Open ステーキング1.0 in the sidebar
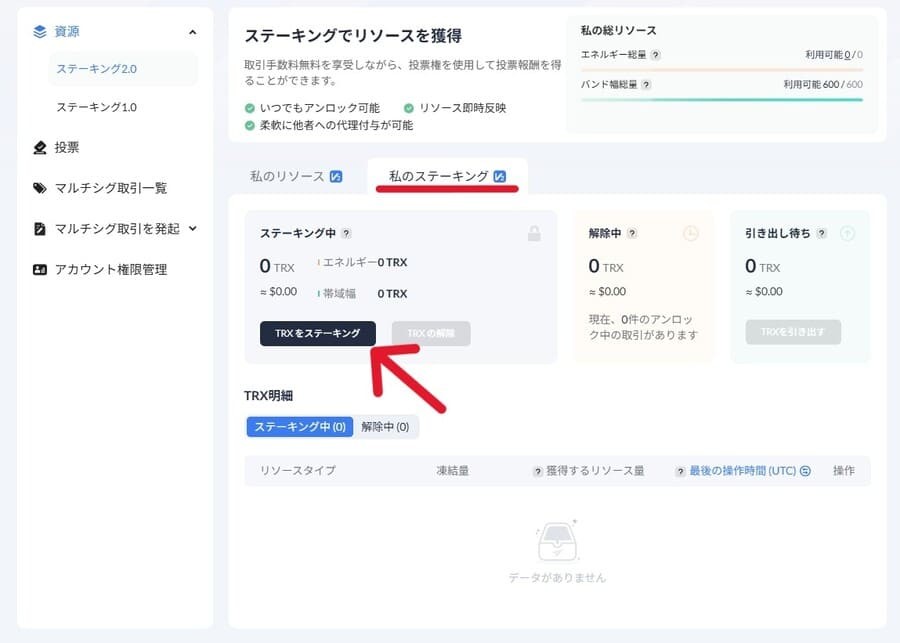The width and height of the screenshot is (900, 643). pyautogui.click(x=96, y=107)
